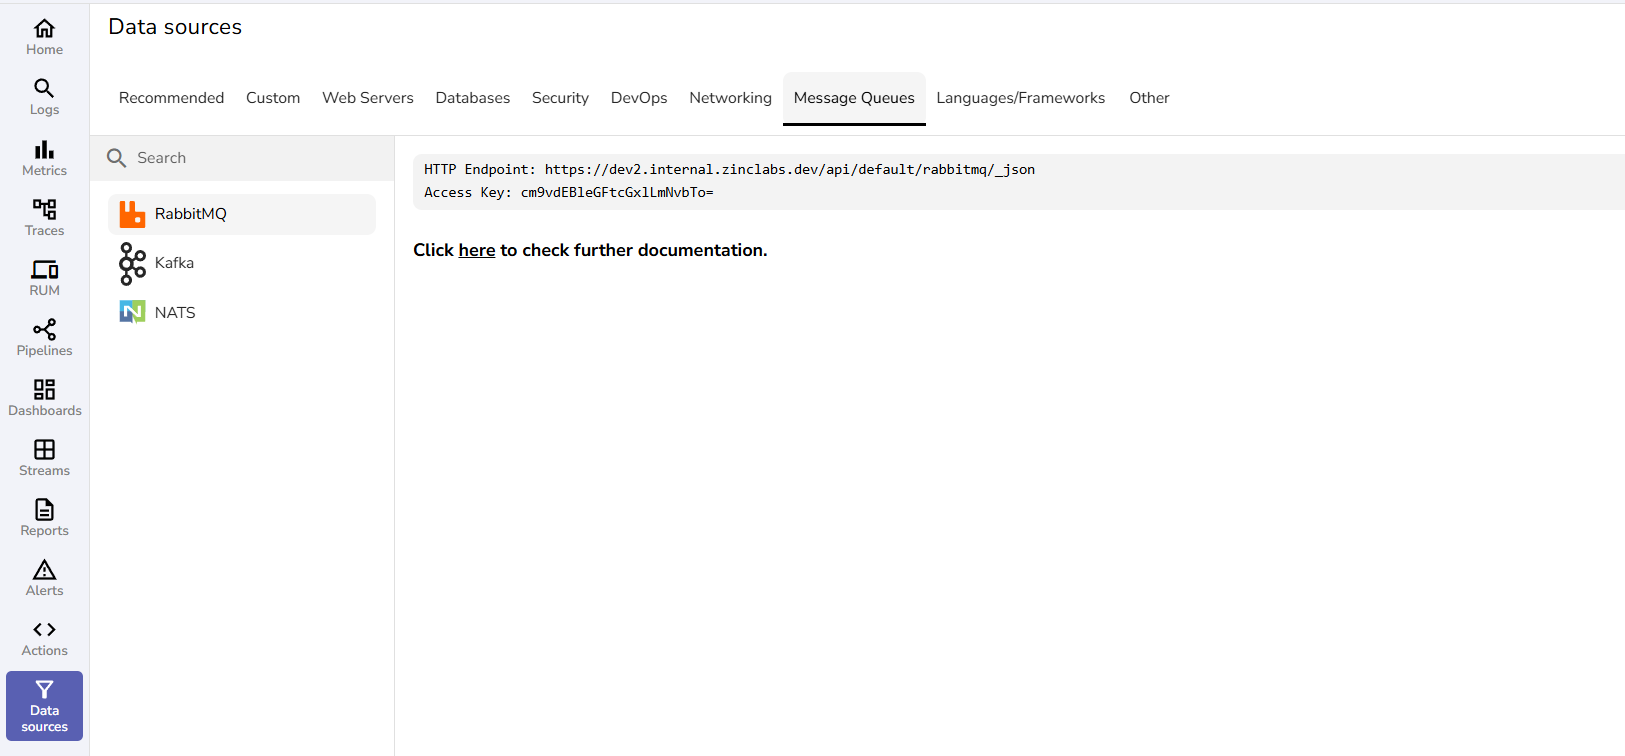Image resolution: width=1625 pixels, height=756 pixels.
Task: Open the Dashboards section
Action: [44, 398]
